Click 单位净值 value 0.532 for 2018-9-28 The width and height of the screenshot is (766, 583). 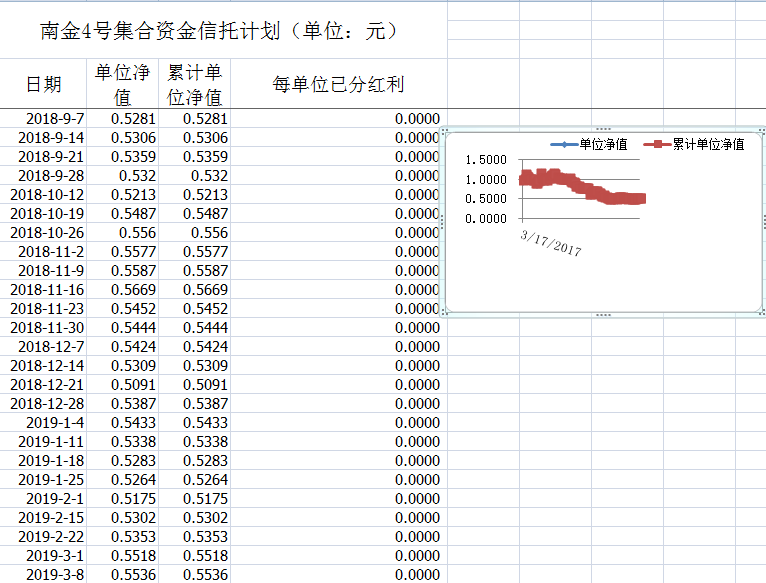tap(122, 175)
